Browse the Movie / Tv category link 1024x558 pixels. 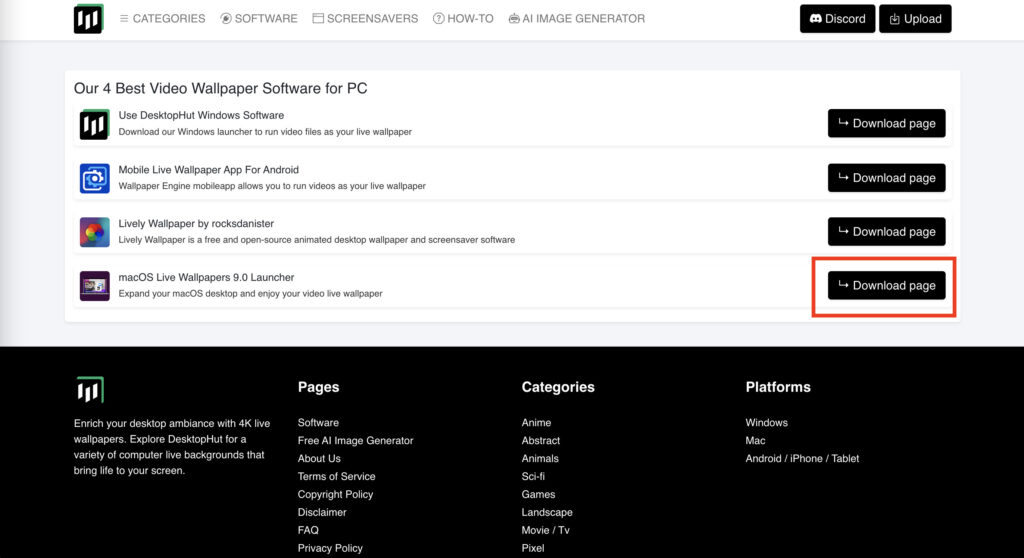click(545, 530)
